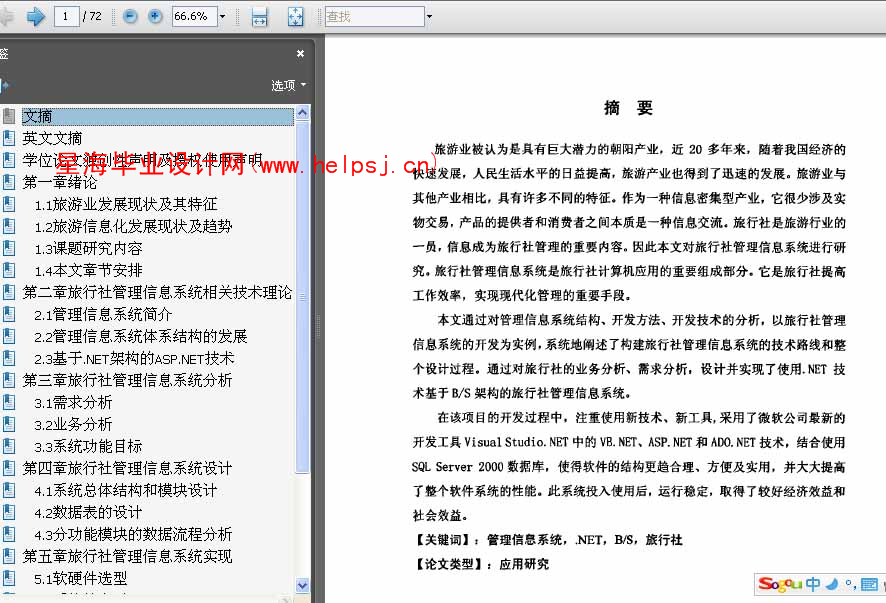Open bookmark 4.2数据表的设计
Screen dimensions: 886x603
[88, 513]
